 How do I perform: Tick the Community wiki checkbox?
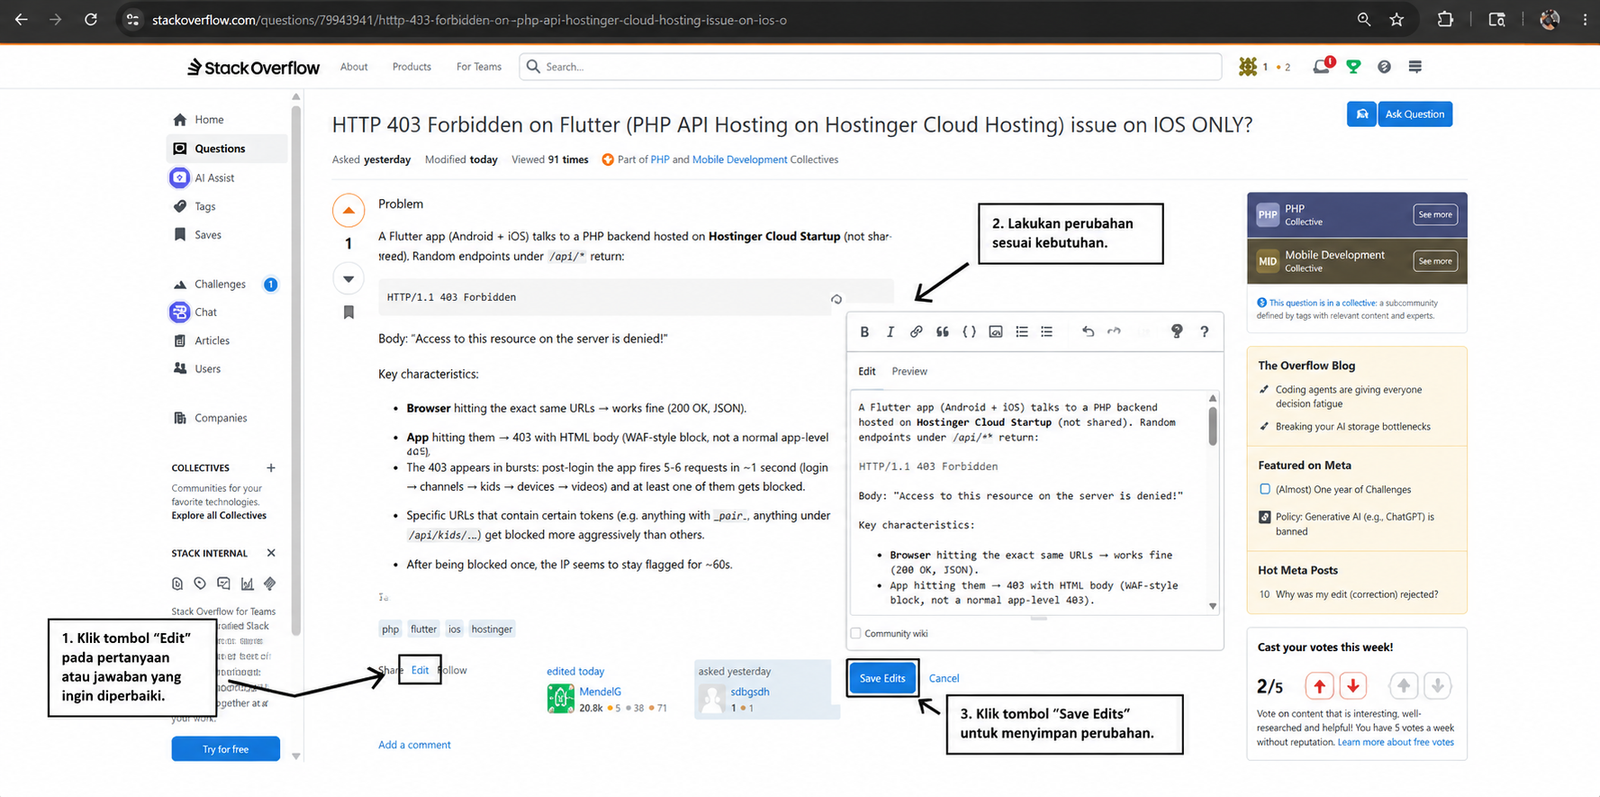[856, 633]
